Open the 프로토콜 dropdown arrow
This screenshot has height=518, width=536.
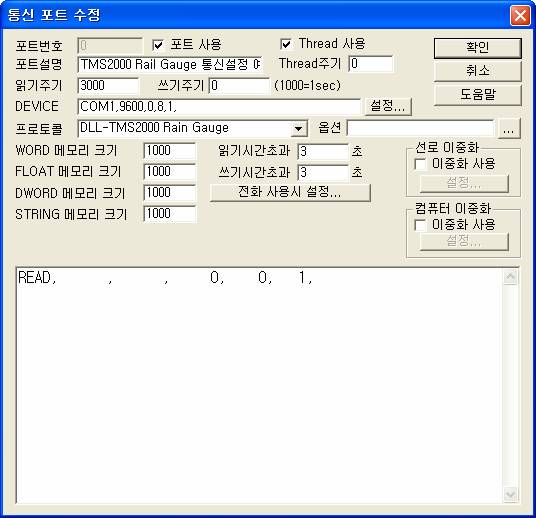298,129
